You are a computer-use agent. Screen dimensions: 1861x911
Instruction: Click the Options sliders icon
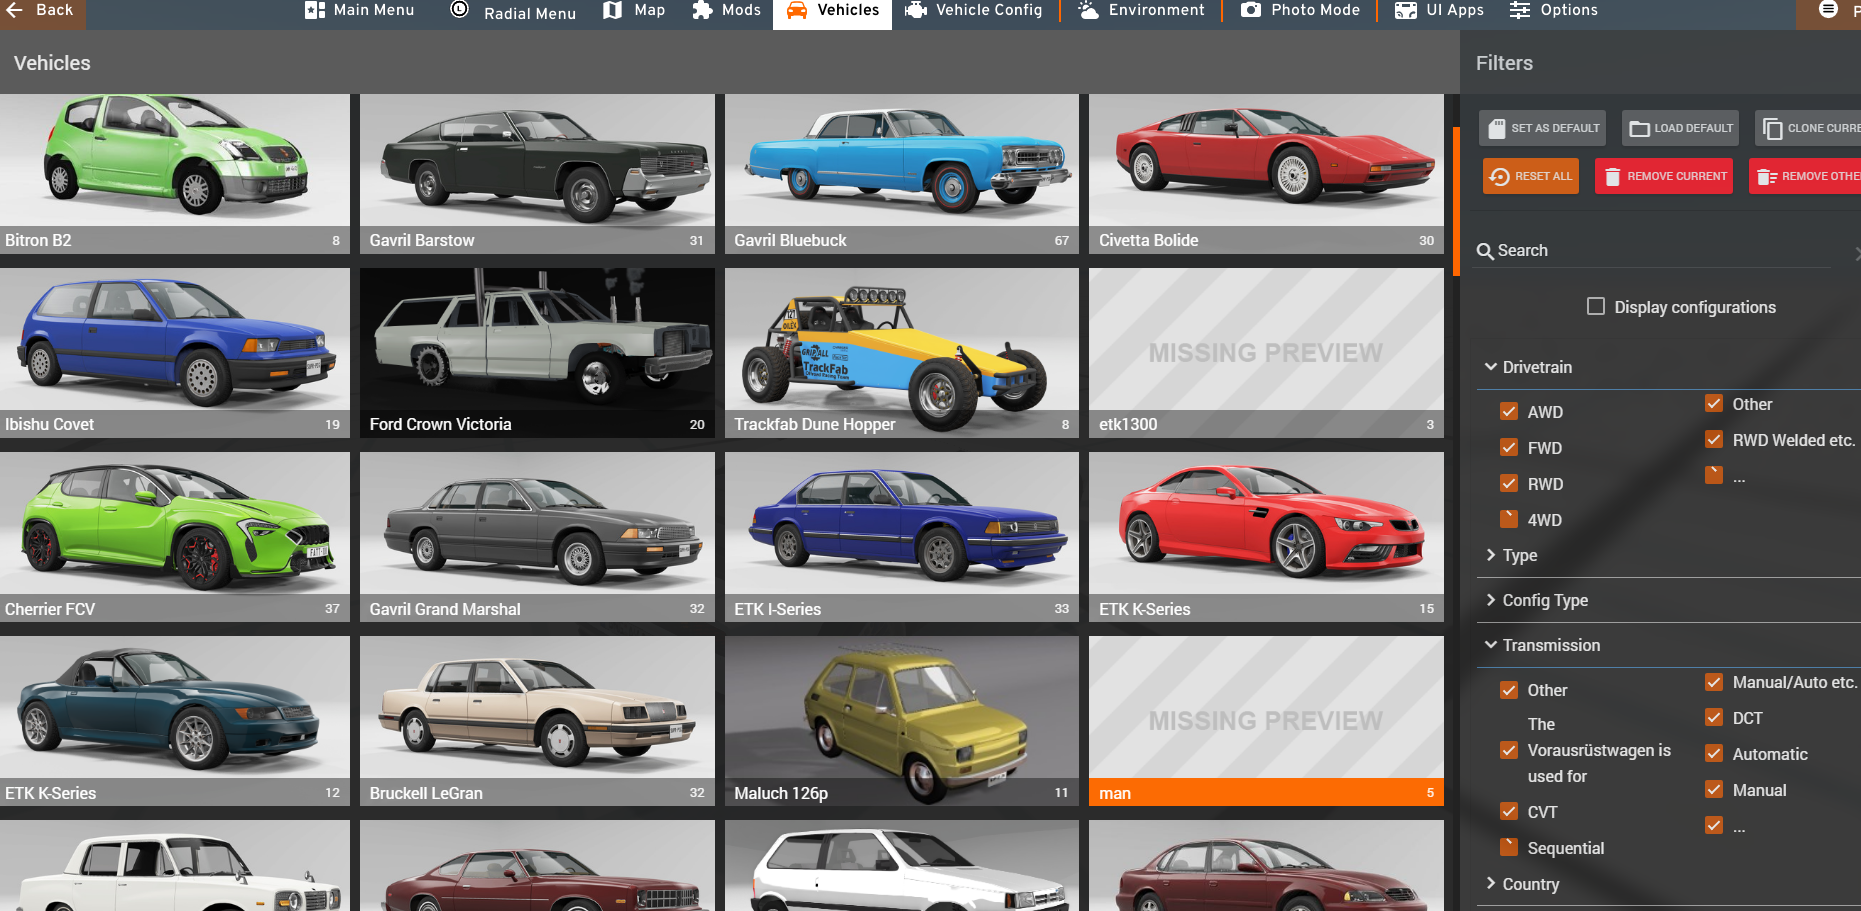click(1520, 10)
